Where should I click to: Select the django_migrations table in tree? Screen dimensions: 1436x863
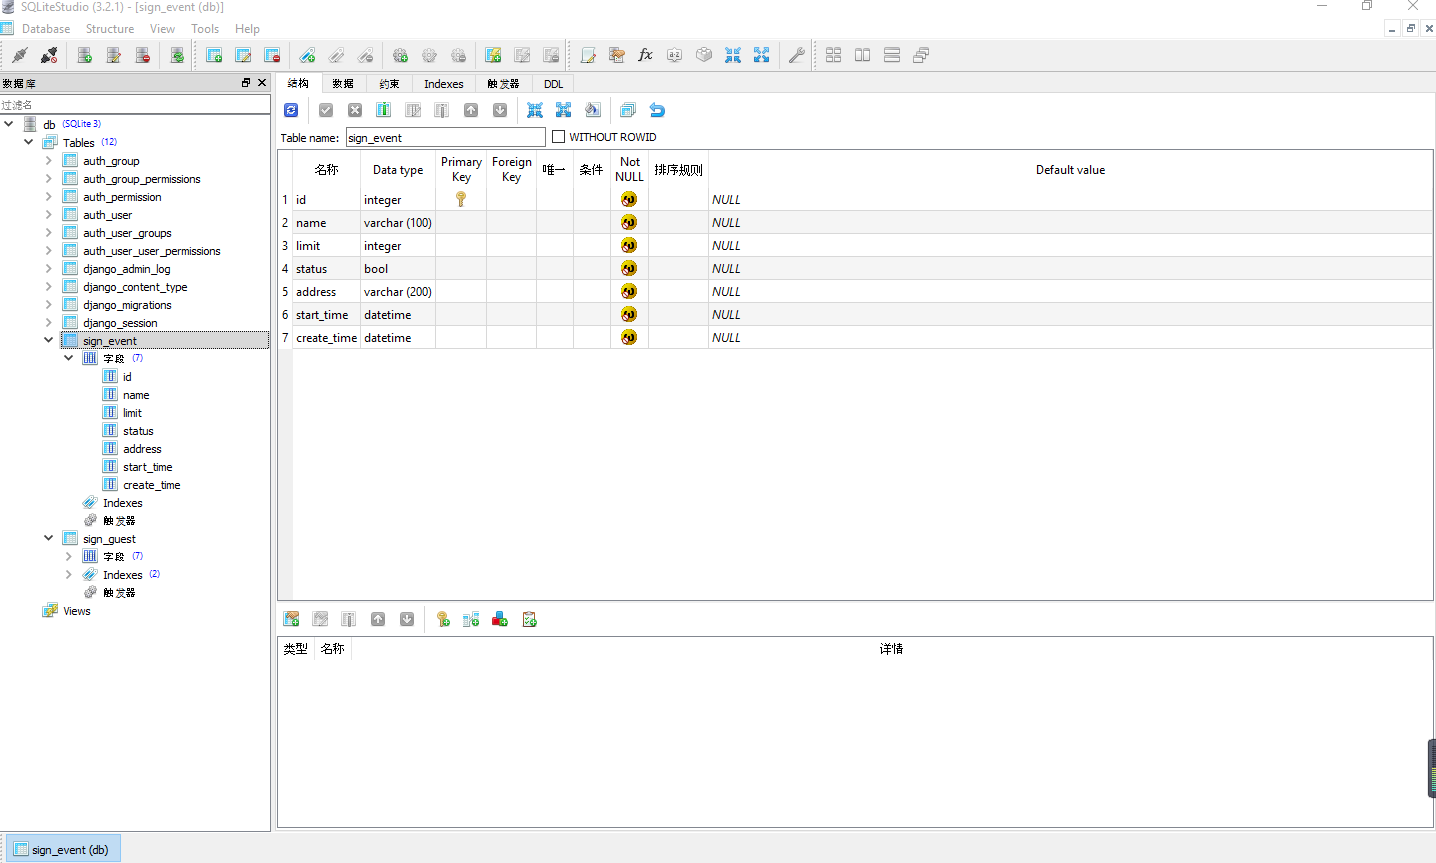pyautogui.click(x=127, y=305)
